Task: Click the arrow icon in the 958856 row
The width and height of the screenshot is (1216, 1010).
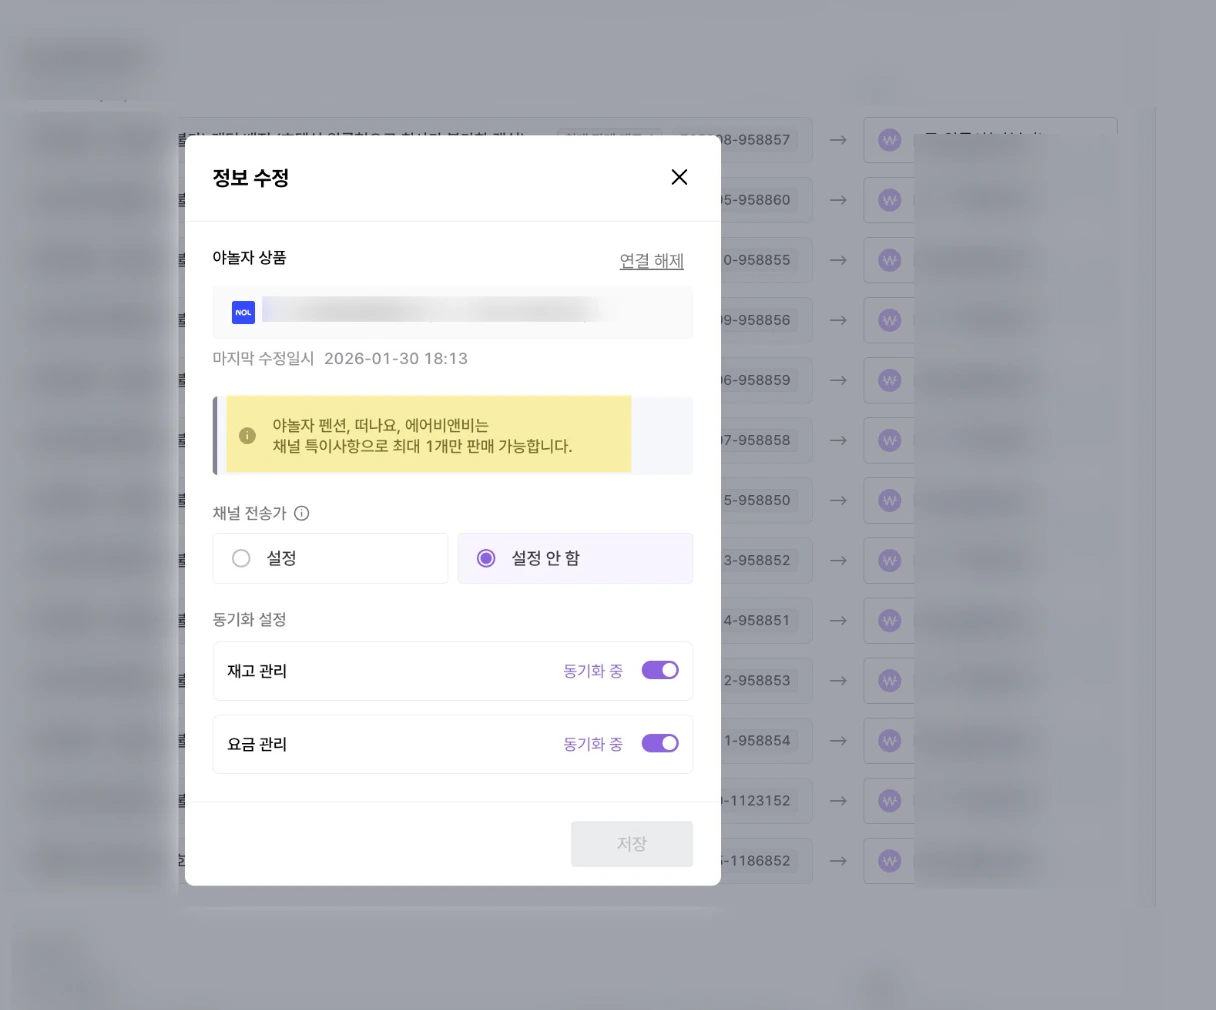Action: pos(838,320)
